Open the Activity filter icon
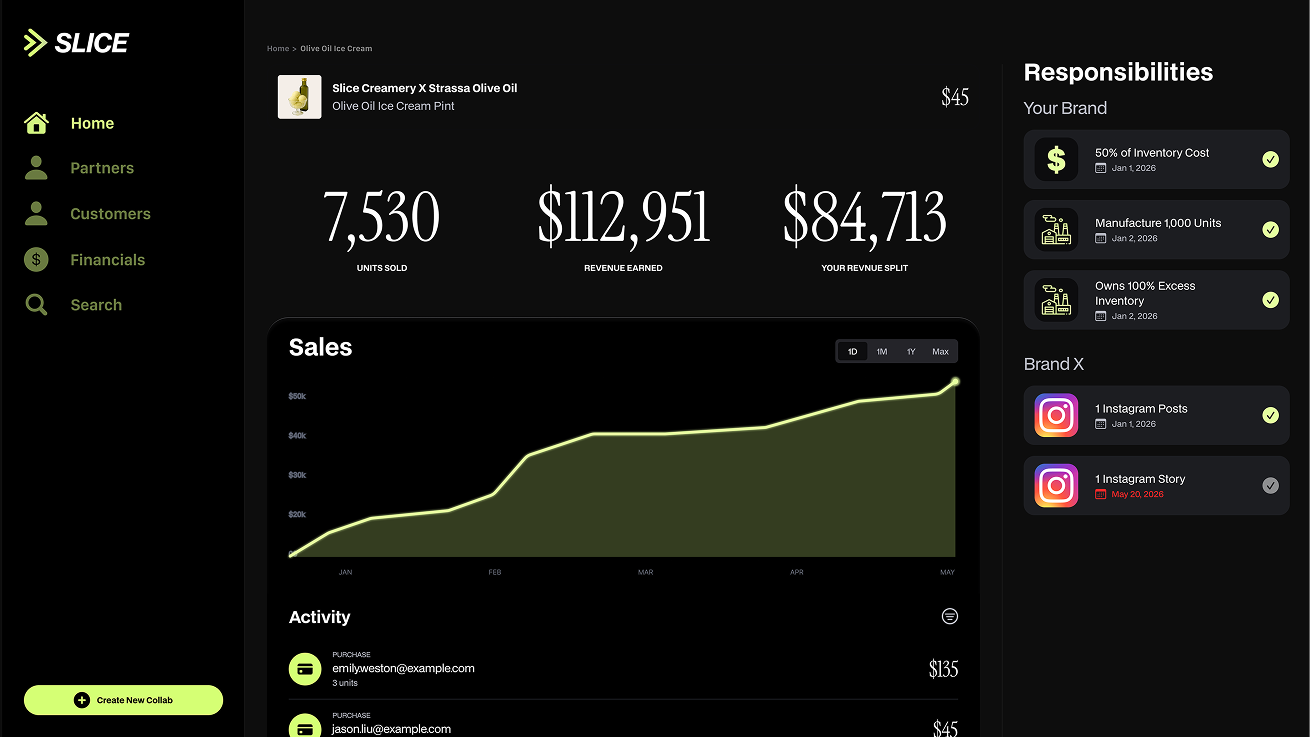Image resolution: width=1311 pixels, height=737 pixels. [x=950, y=616]
